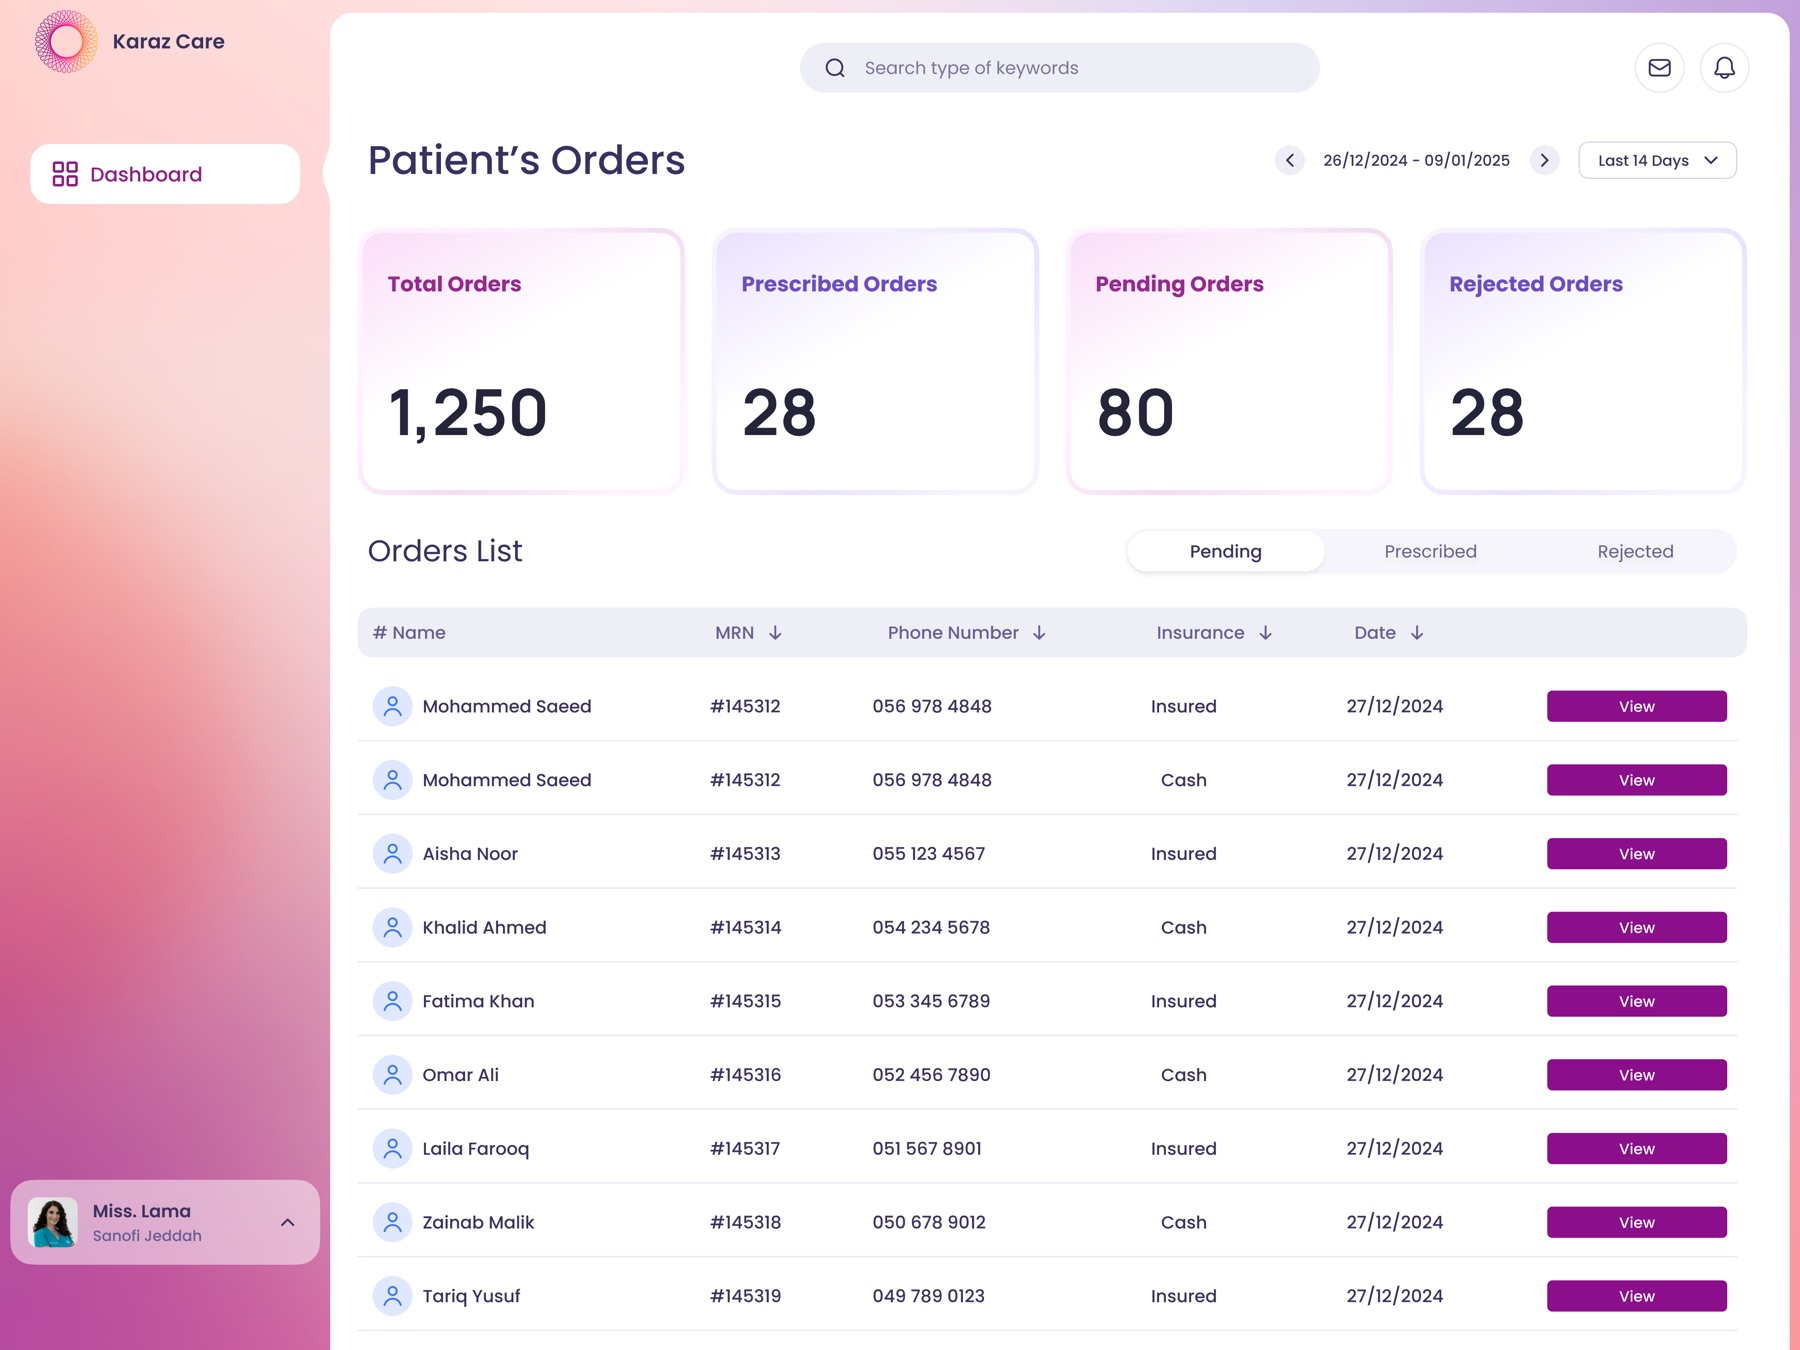Sort by Phone Number column arrow
The width and height of the screenshot is (1800, 1350).
1039,633
